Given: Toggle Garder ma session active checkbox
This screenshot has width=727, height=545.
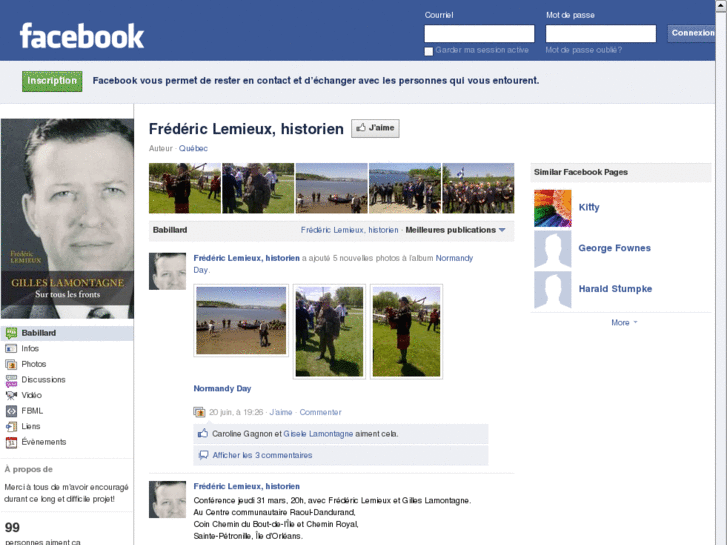Looking at the screenshot, I should point(429,51).
